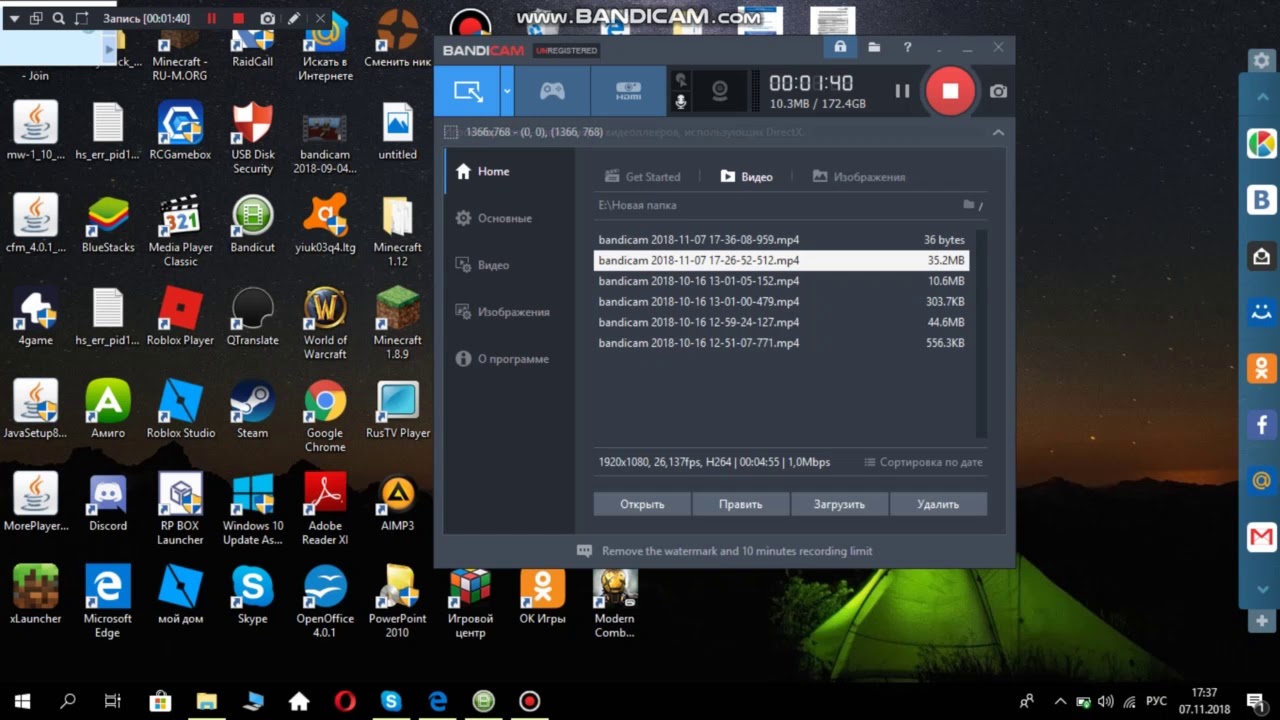Open the Discord desktop shortcut
This screenshot has width=1280, height=720.
pyautogui.click(x=108, y=503)
